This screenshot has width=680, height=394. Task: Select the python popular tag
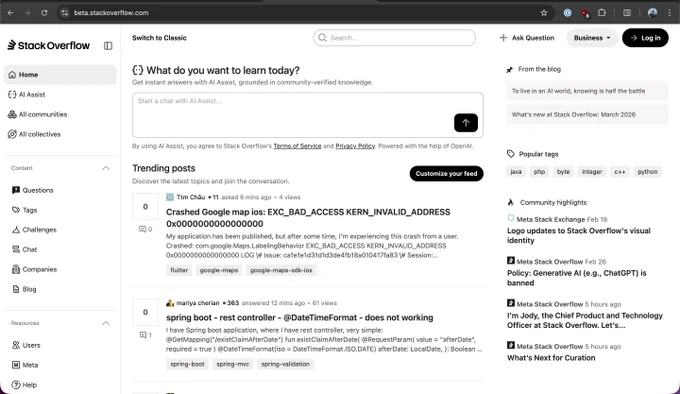point(647,172)
